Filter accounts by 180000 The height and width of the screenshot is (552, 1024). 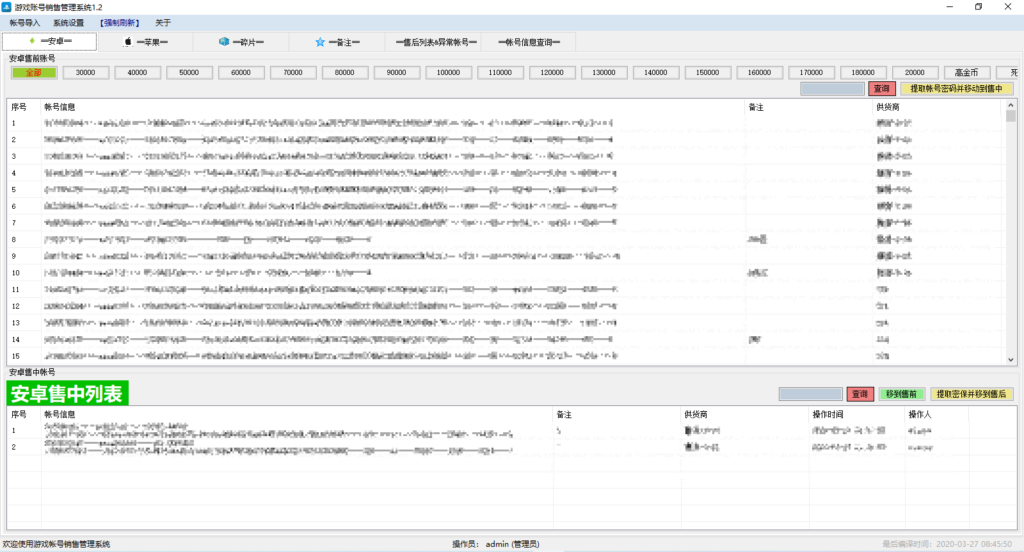863,73
